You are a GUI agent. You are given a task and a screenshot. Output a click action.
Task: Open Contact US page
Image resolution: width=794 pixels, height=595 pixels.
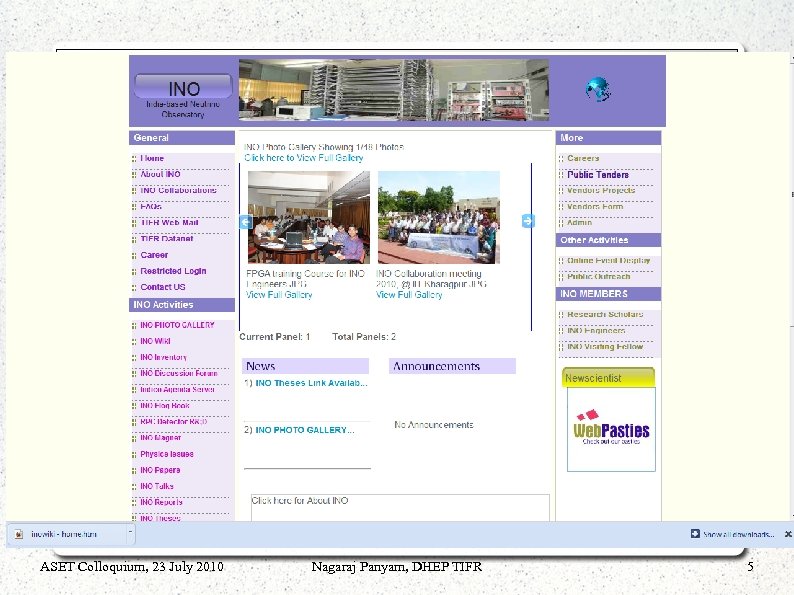tap(163, 287)
